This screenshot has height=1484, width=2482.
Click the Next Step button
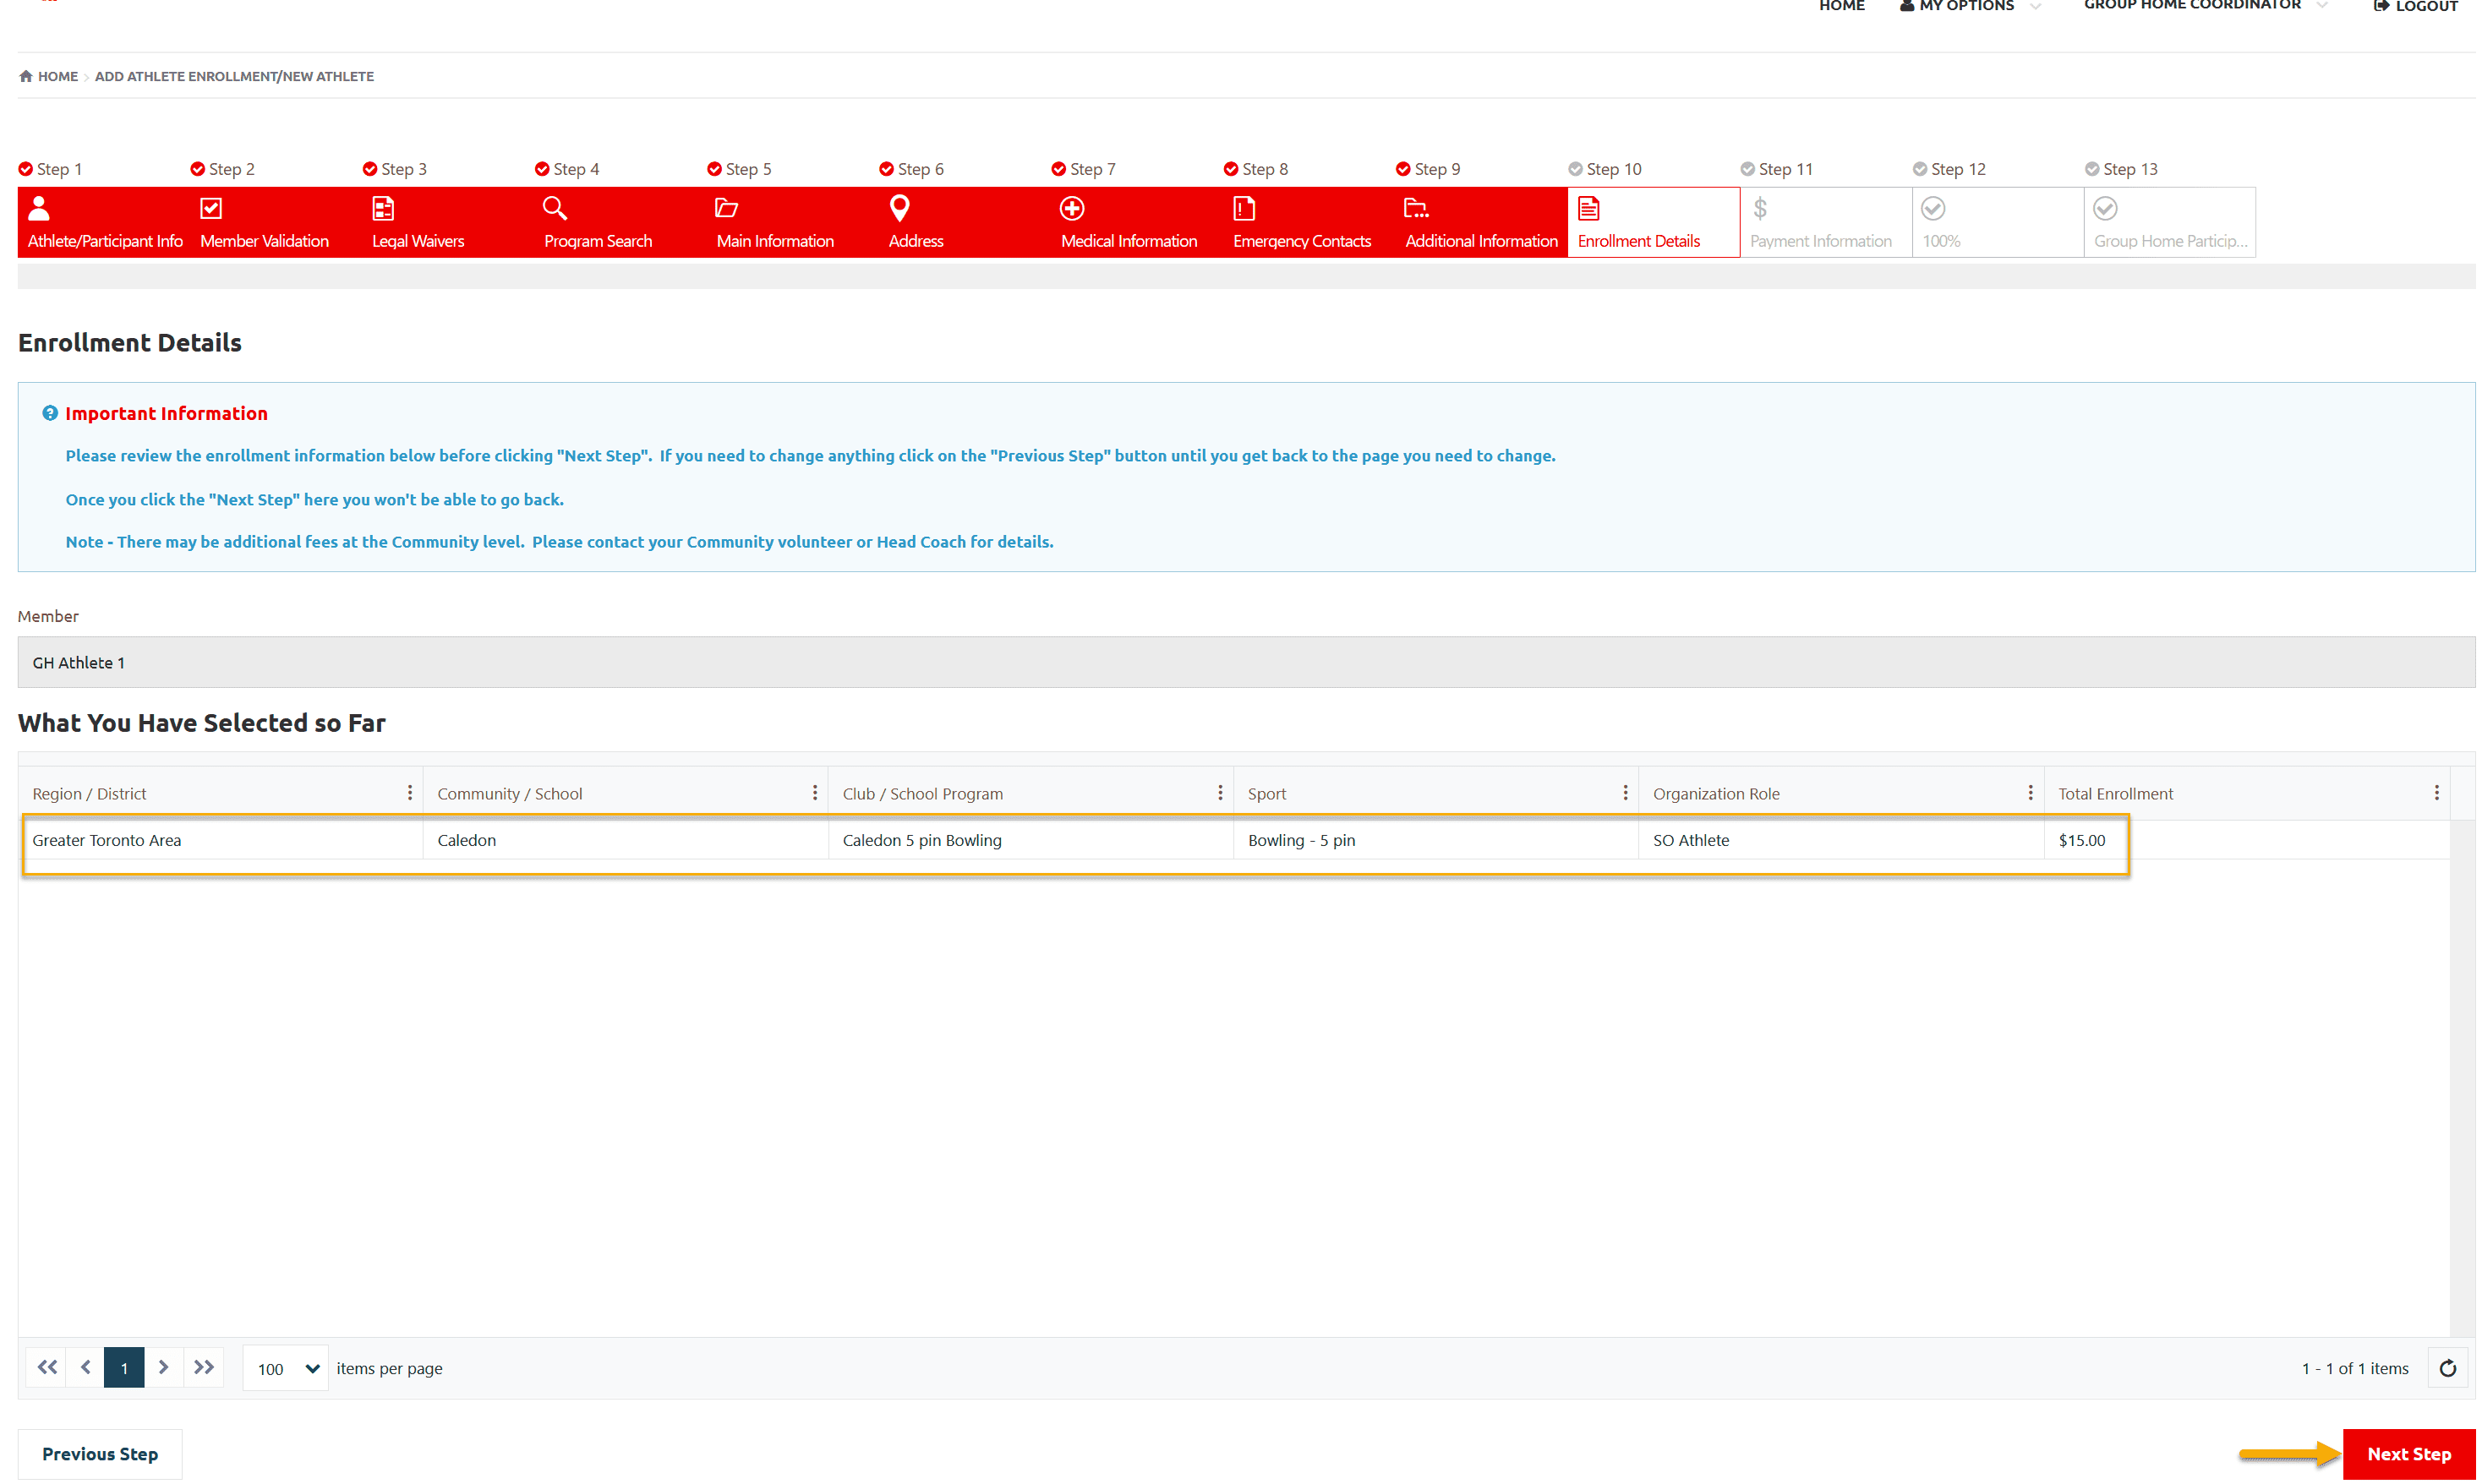(2408, 1453)
